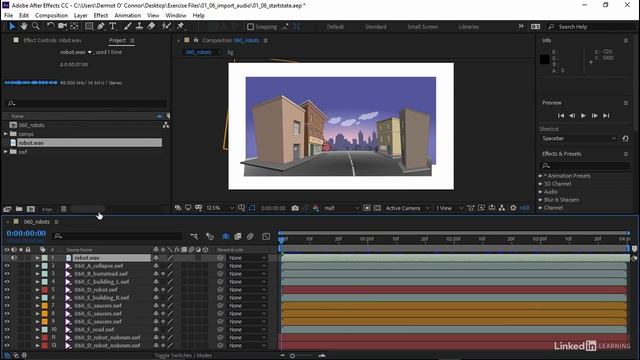
Task: Expand robot.wav layer properties
Action: pyautogui.click(x=37, y=258)
